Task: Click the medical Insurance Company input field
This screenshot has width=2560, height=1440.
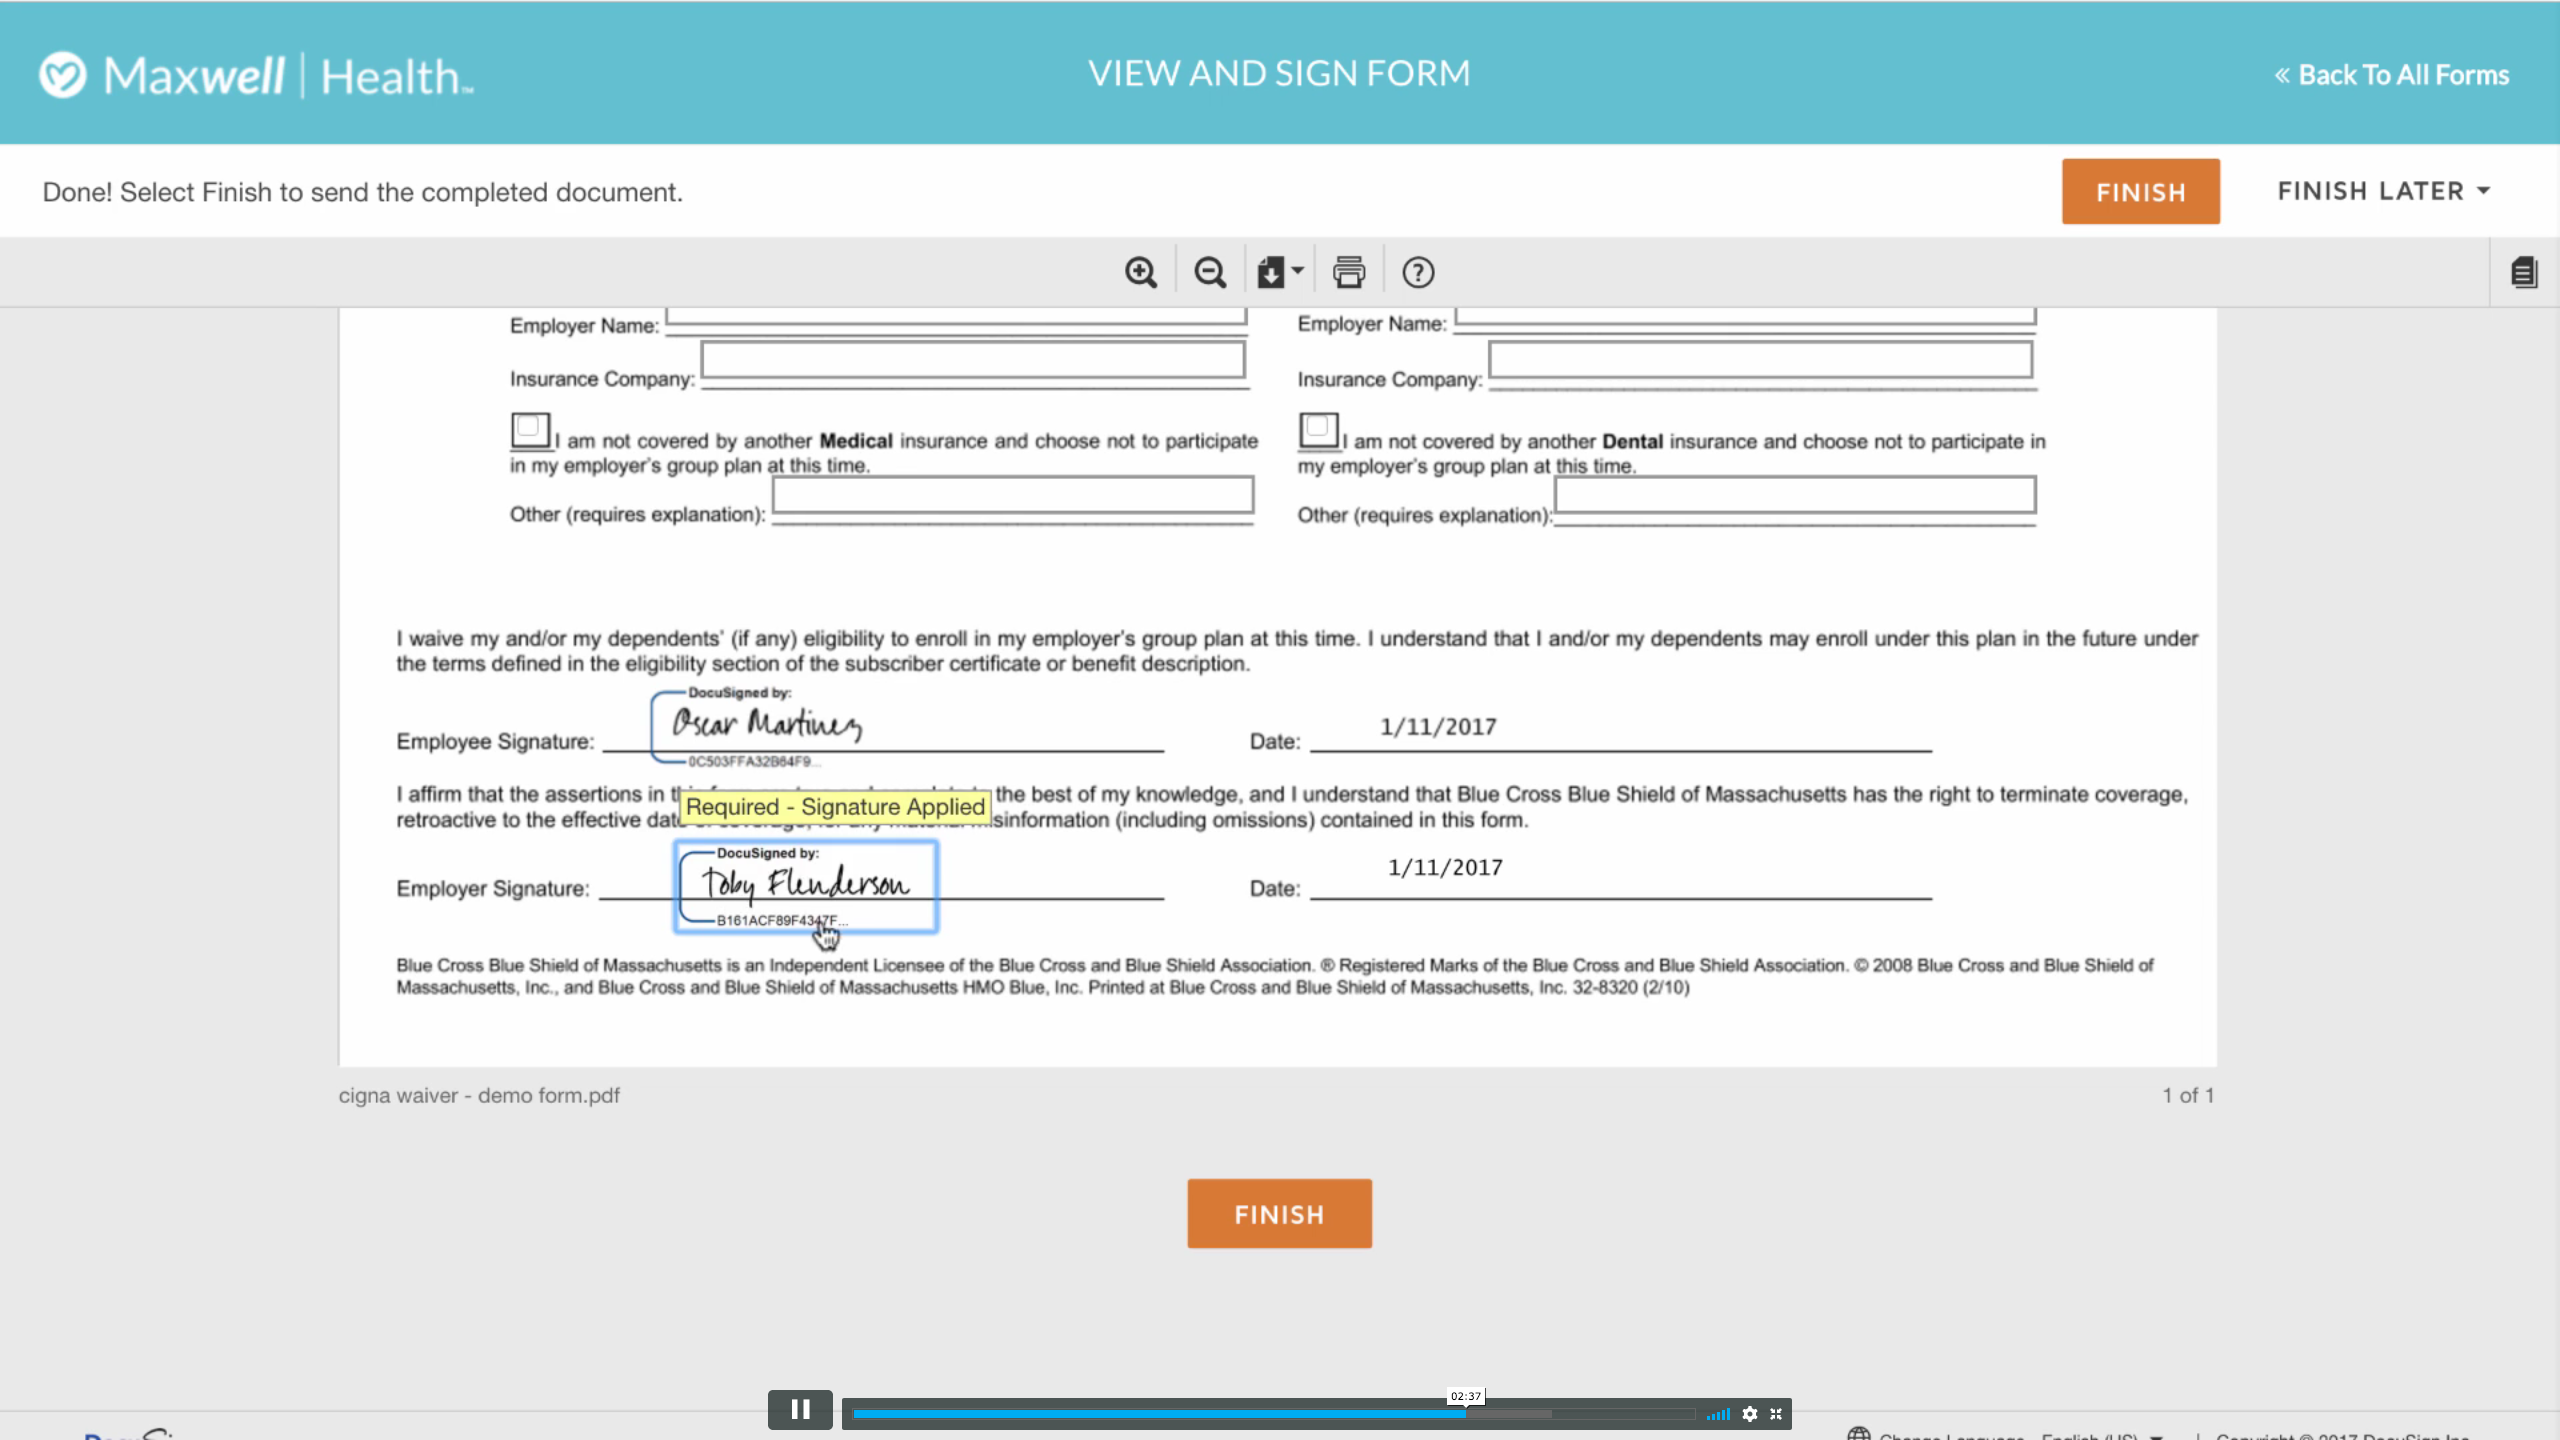Action: pos(973,360)
